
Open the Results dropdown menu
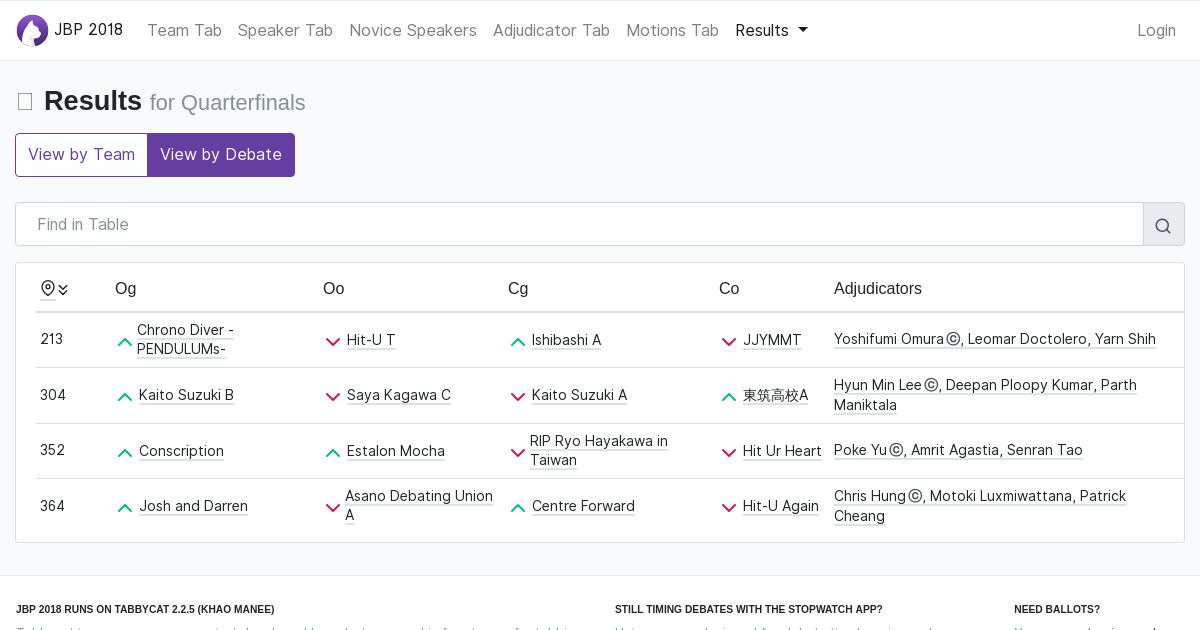point(771,31)
